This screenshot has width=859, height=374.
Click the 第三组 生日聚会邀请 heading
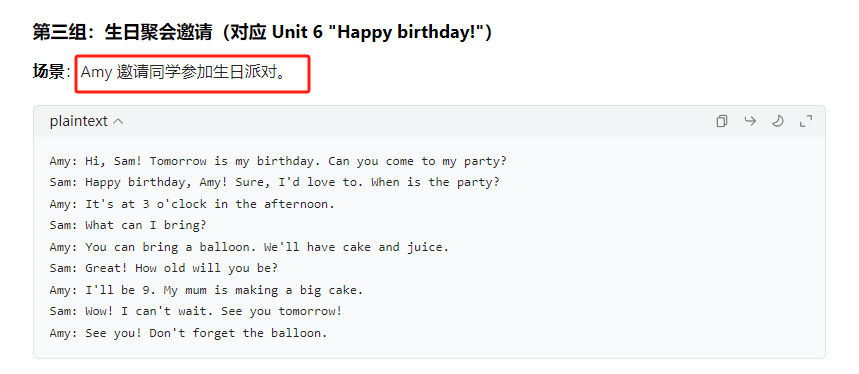tap(262, 32)
